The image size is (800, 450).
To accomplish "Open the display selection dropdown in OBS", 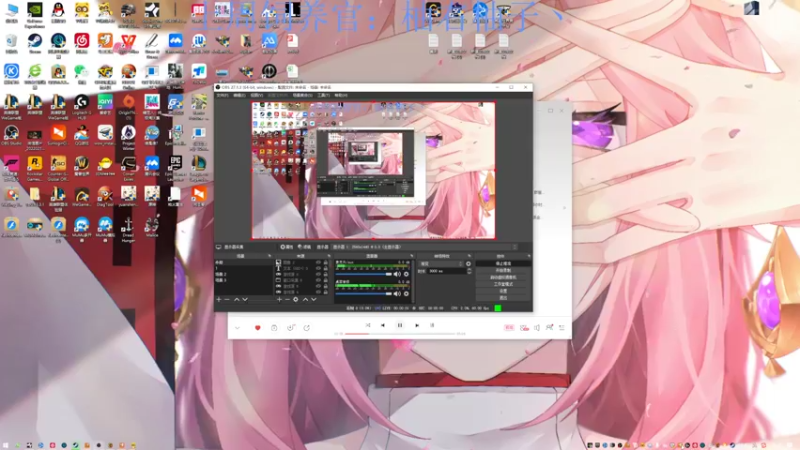I will pyautogui.click(x=424, y=247).
